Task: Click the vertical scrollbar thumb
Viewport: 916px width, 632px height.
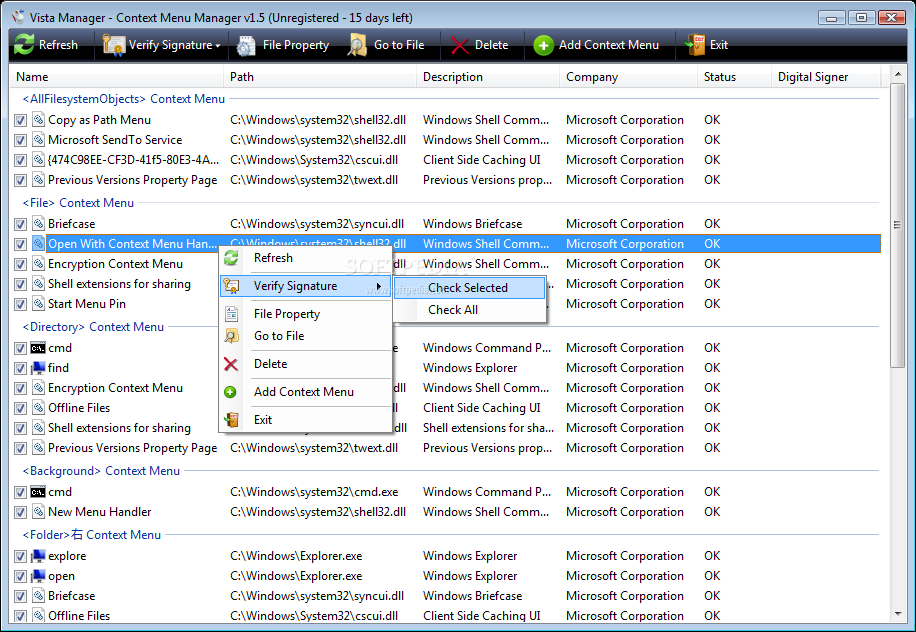Action: (897, 225)
